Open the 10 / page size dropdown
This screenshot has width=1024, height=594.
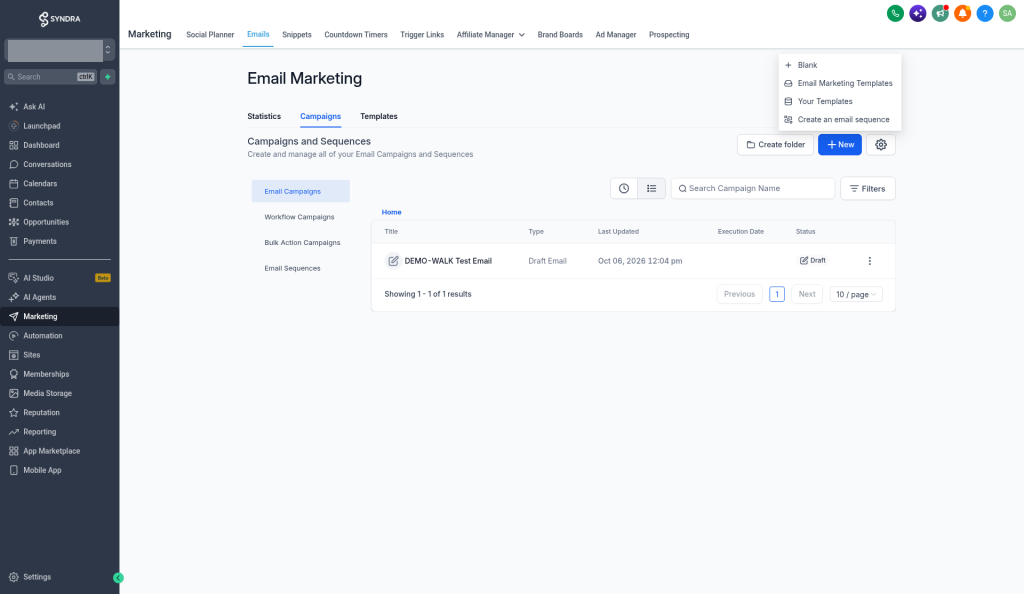coord(856,294)
